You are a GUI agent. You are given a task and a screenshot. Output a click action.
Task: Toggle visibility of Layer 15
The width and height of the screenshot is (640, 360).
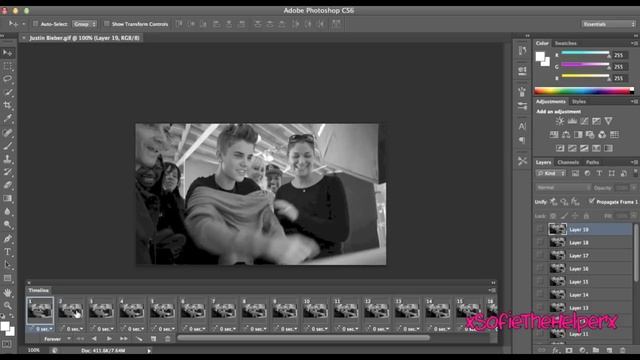[540, 282]
